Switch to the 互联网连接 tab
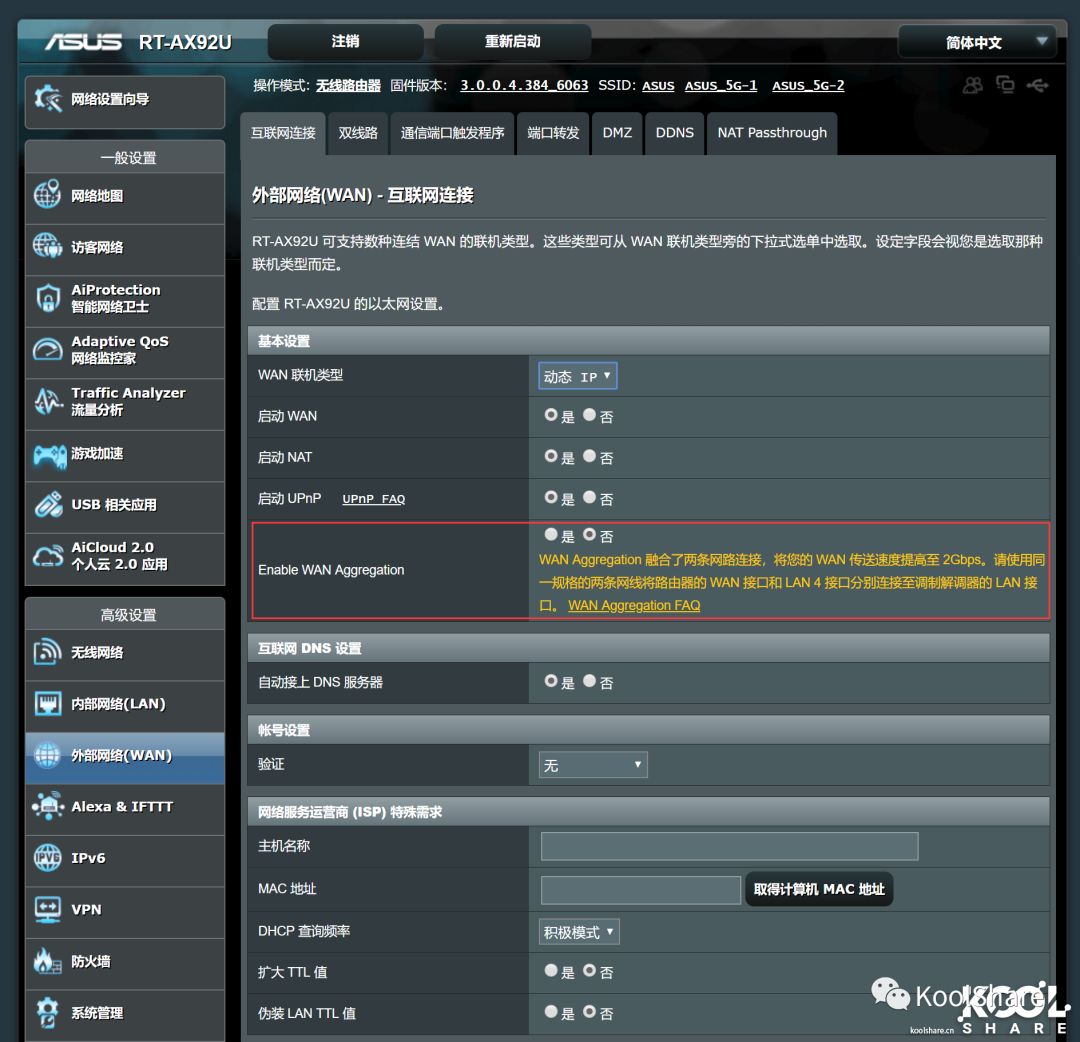This screenshot has width=1080, height=1042. [x=283, y=134]
